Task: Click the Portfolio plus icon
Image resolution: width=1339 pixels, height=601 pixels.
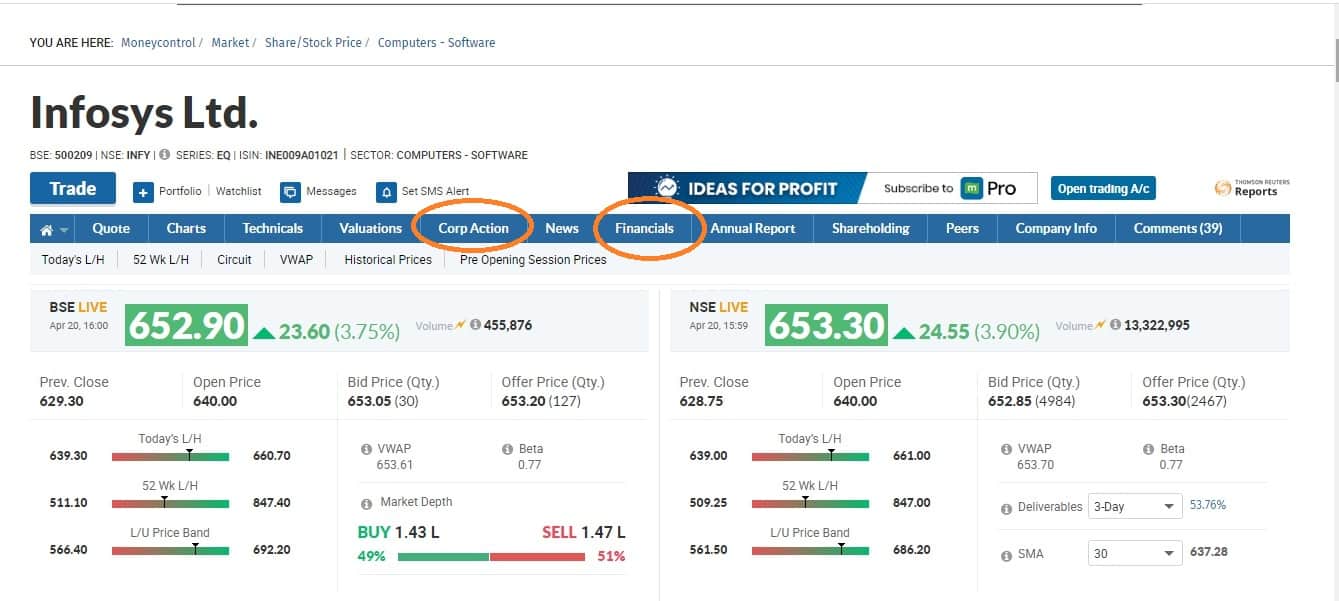Action: (x=143, y=192)
